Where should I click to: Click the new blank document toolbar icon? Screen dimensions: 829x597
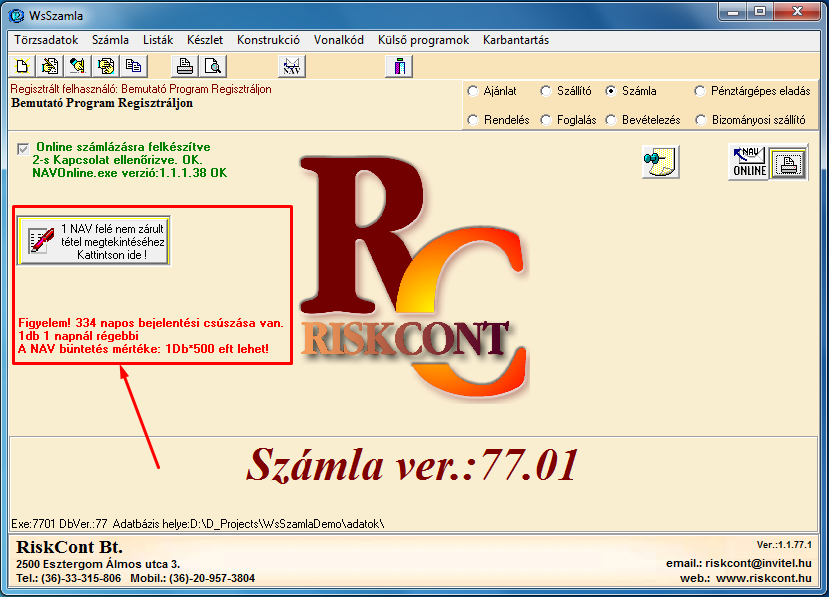pyautogui.click(x=22, y=67)
